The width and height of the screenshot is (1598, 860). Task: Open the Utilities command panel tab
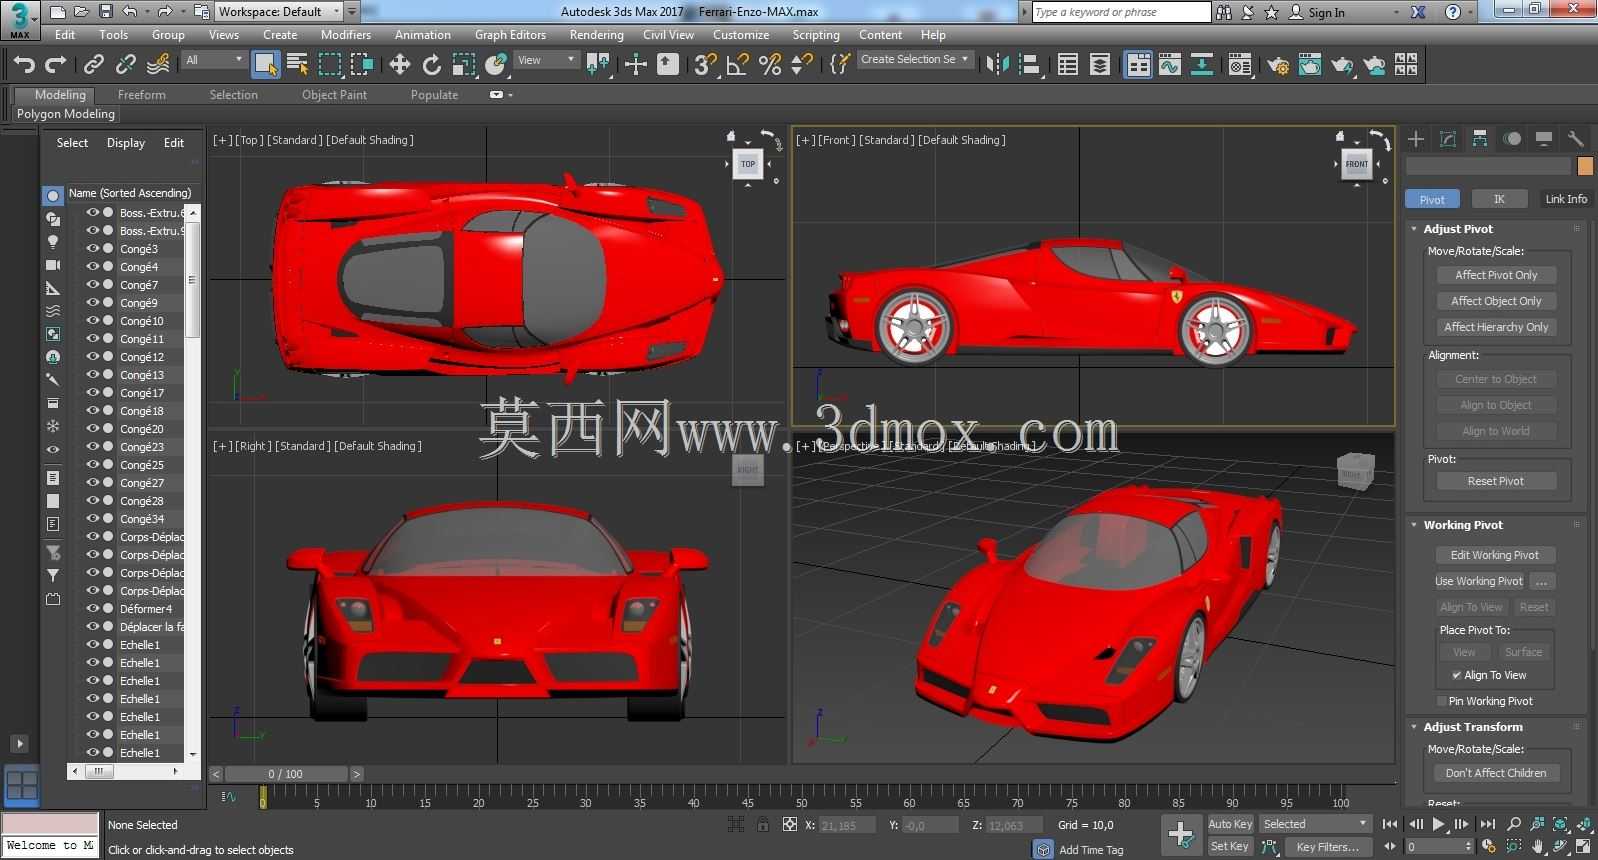coord(1576,139)
